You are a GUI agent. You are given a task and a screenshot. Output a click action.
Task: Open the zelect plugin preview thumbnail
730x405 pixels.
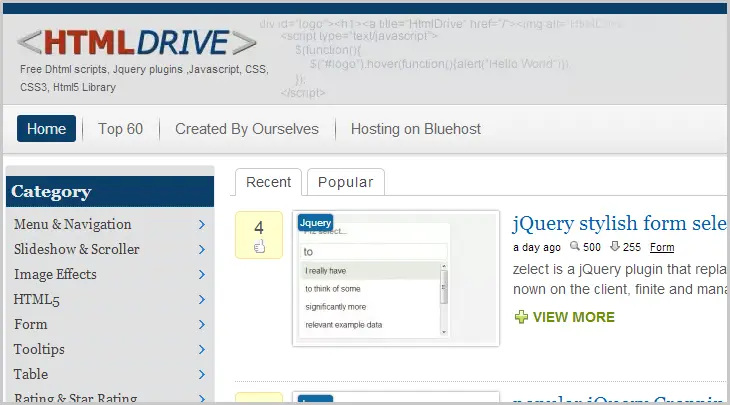[x=396, y=278]
